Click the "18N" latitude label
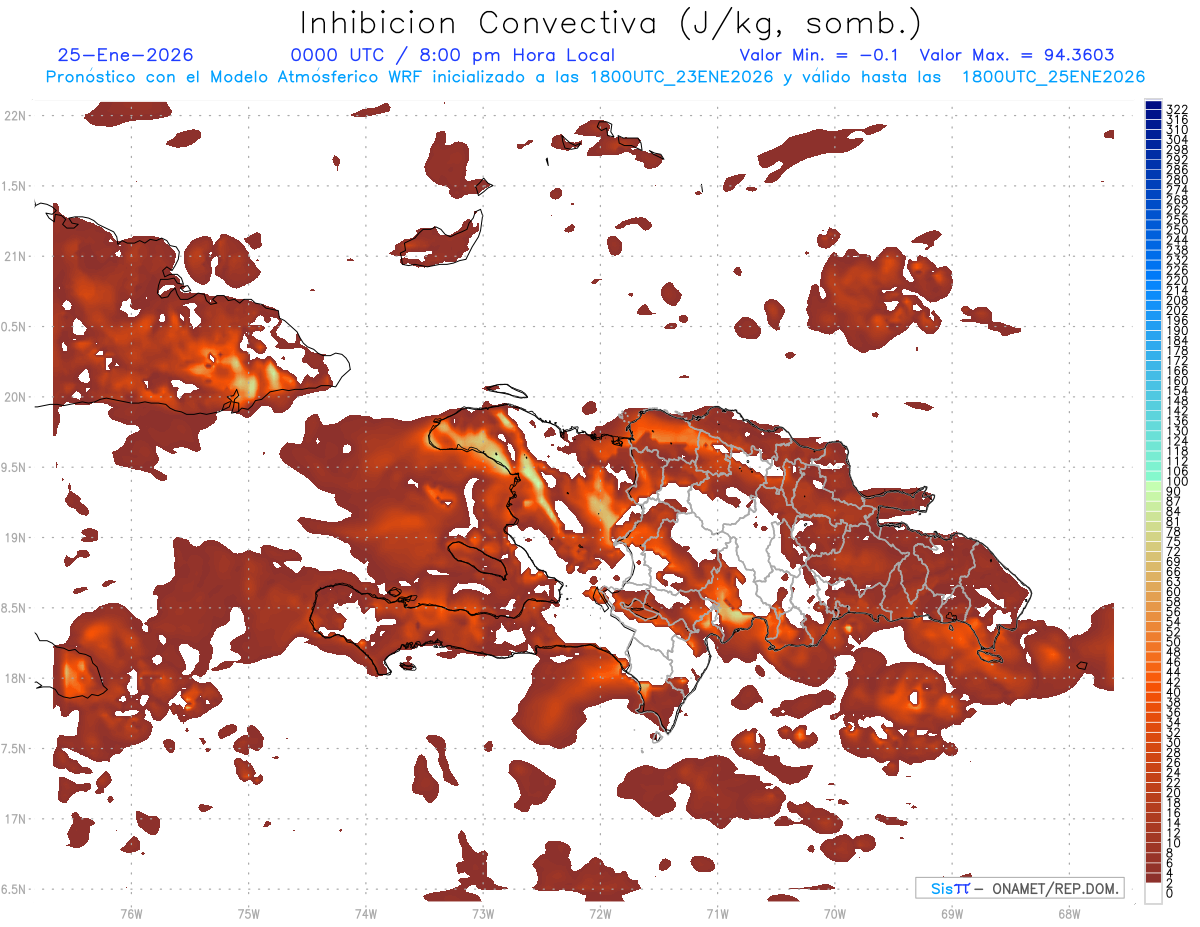1200x927 pixels. 15,679
